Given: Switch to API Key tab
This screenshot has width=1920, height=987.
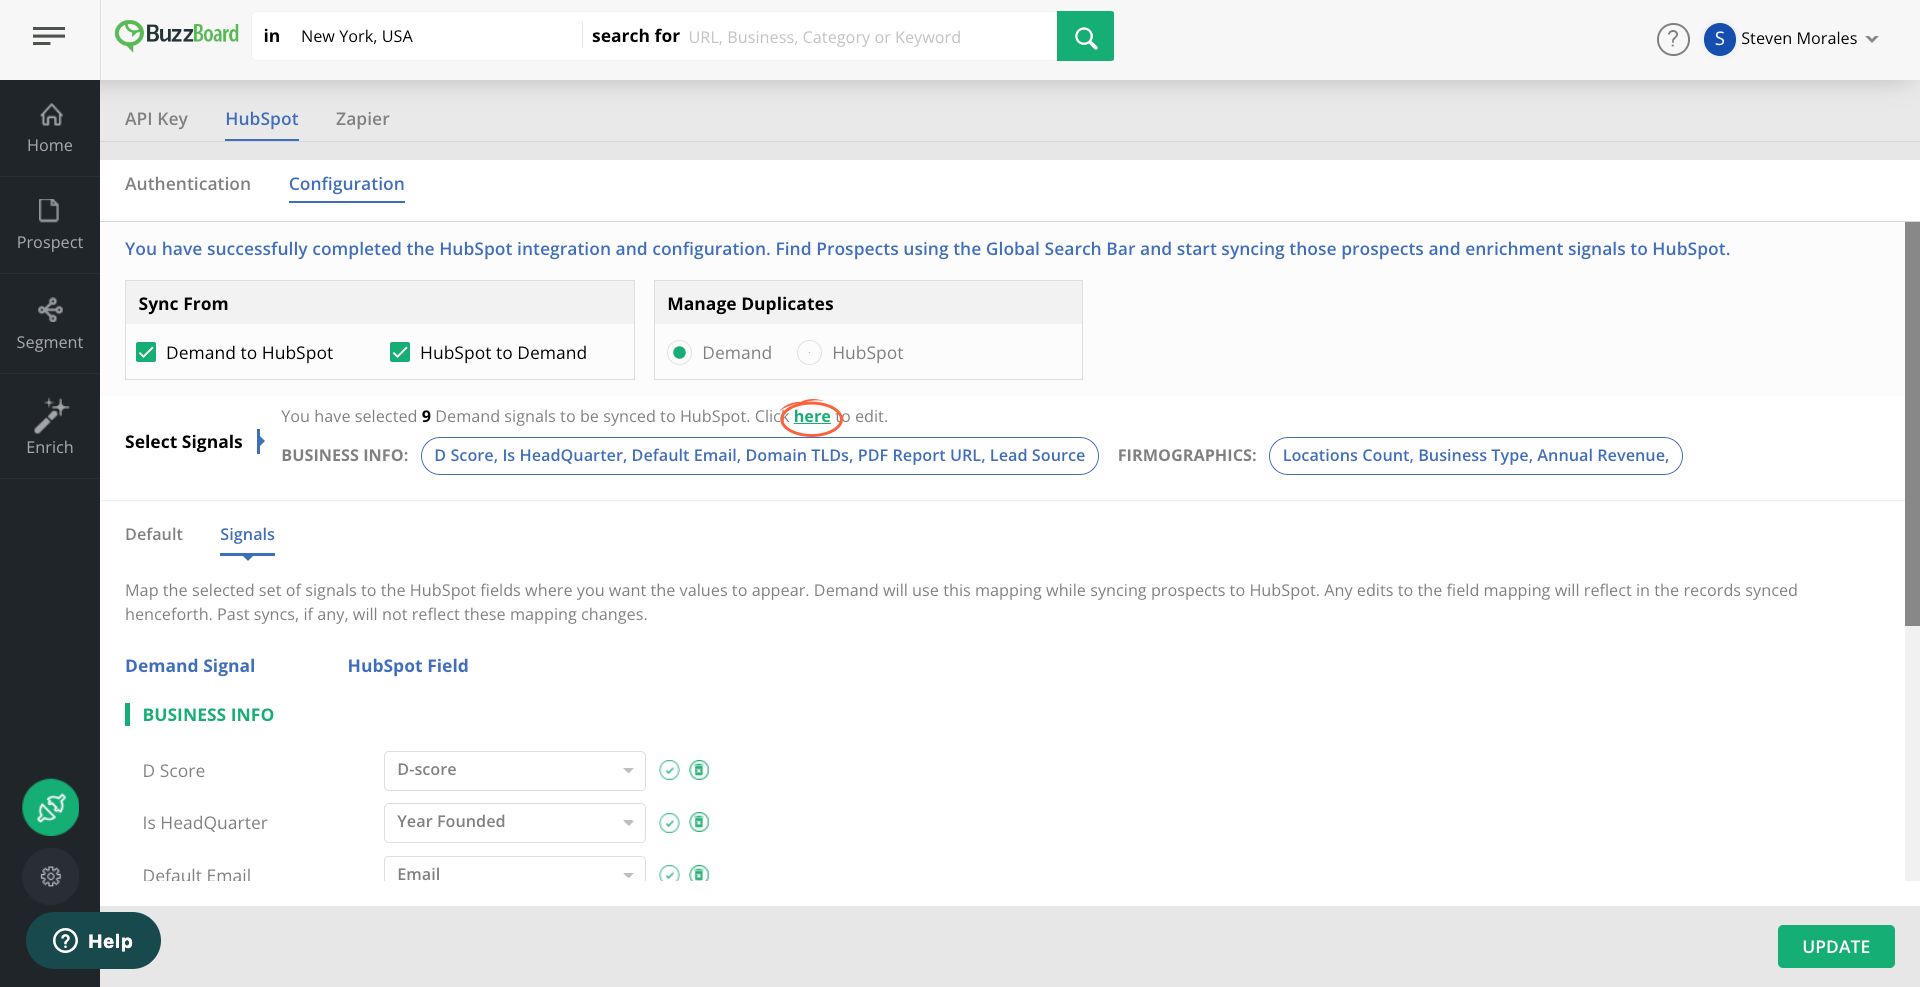Looking at the screenshot, I should pyautogui.click(x=156, y=119).
